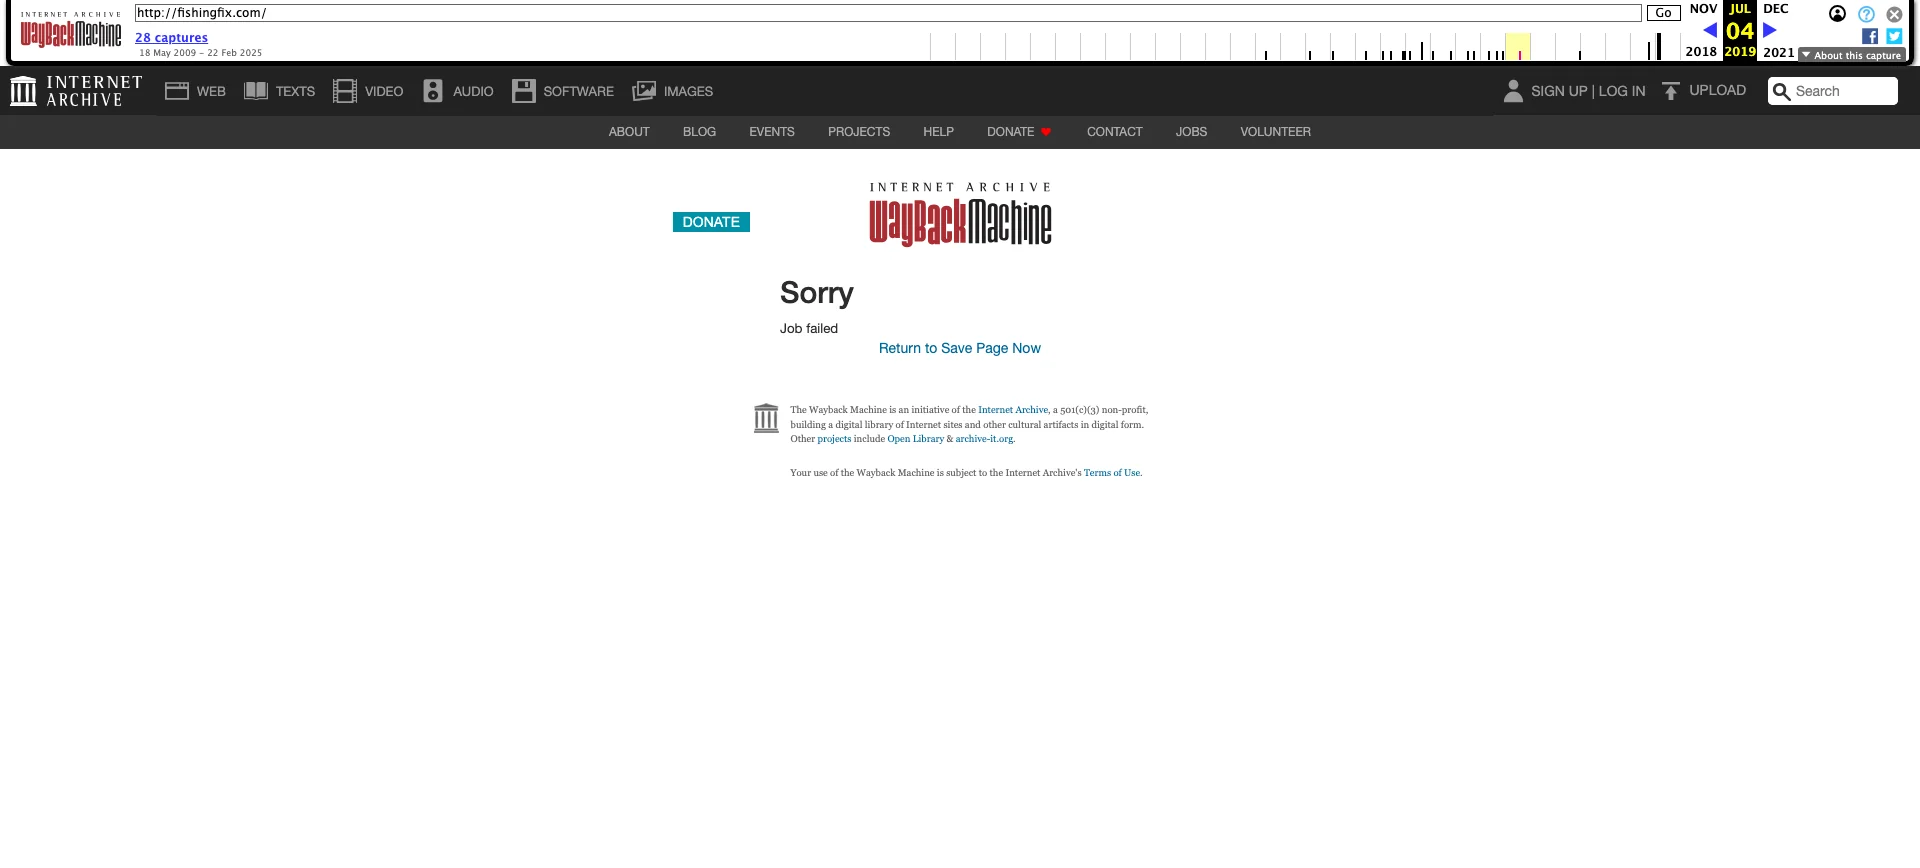
Task: Open the Video section film icon
Action: [x=345, y=91]
